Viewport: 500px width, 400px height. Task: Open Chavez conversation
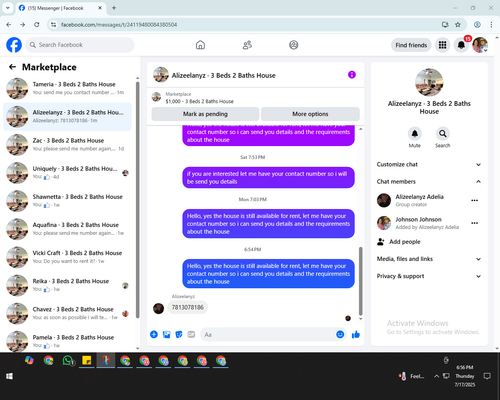tap(67, 313)
